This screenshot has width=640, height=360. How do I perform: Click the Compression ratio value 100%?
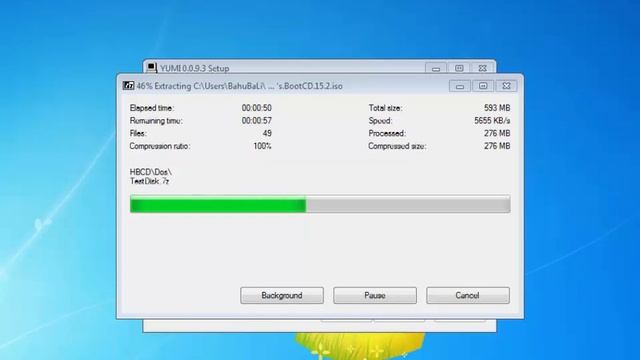pyautogui.click(x=262, y=146)
